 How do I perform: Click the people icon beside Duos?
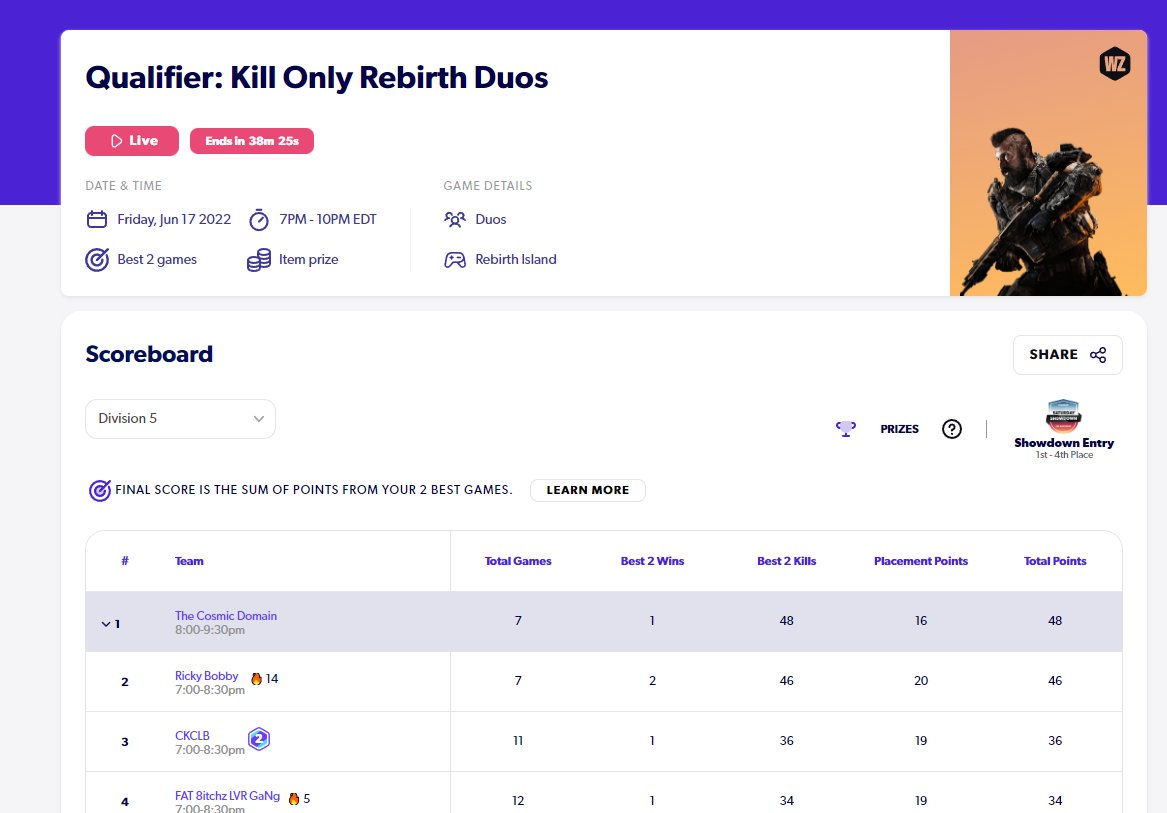point(455,219)
